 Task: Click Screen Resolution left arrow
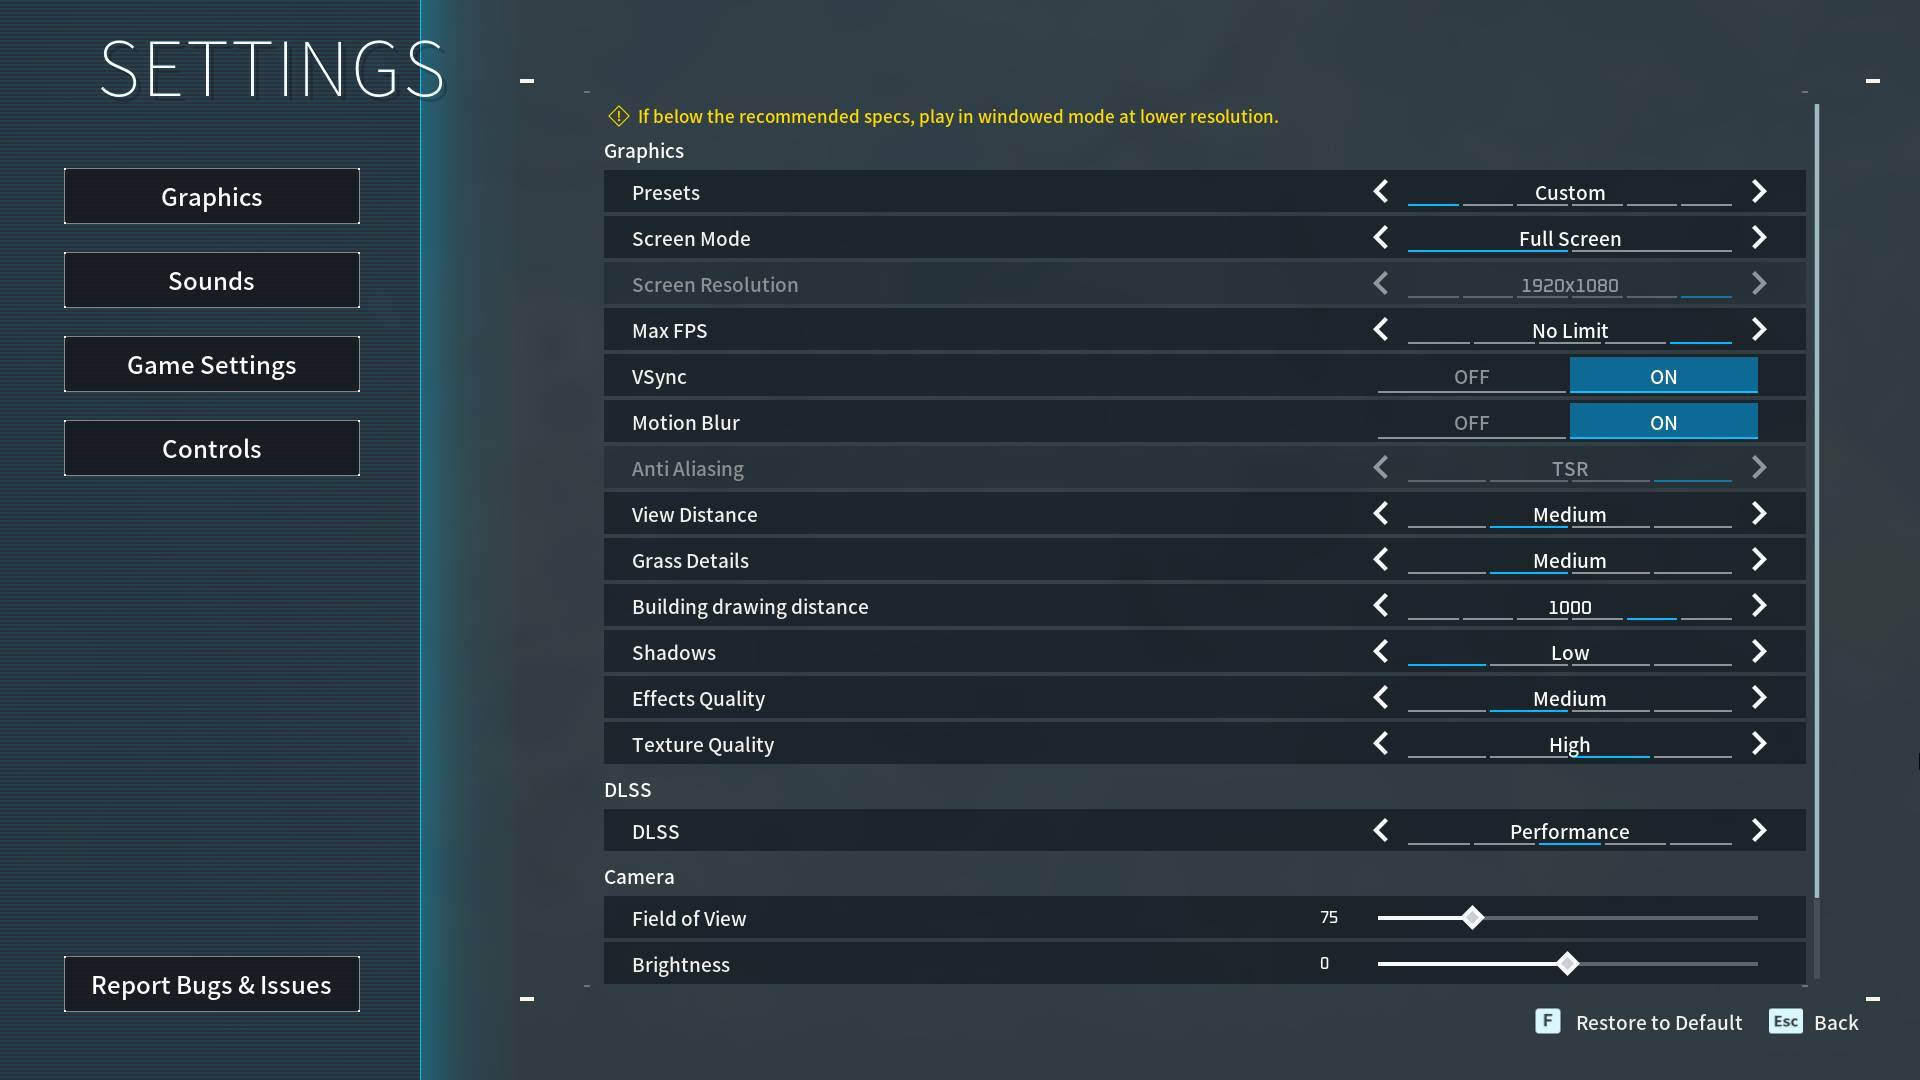(x=1381, y=283)
